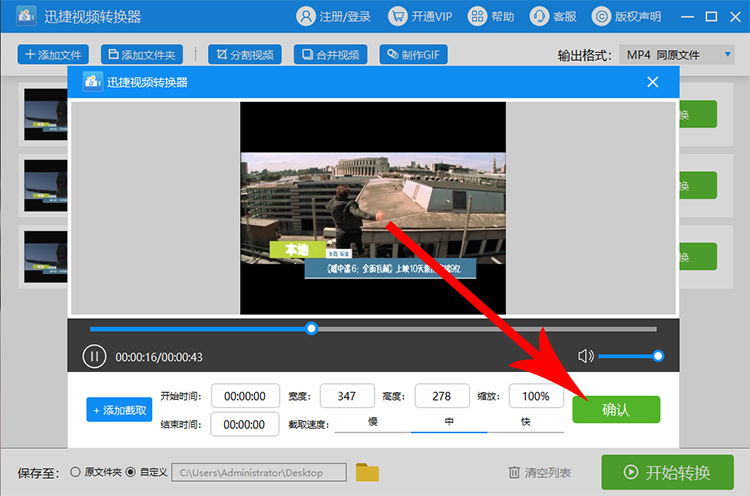This screenshot has width=750, height=496.
Task: Maximize the main application window
Action: tap(711, 17)
